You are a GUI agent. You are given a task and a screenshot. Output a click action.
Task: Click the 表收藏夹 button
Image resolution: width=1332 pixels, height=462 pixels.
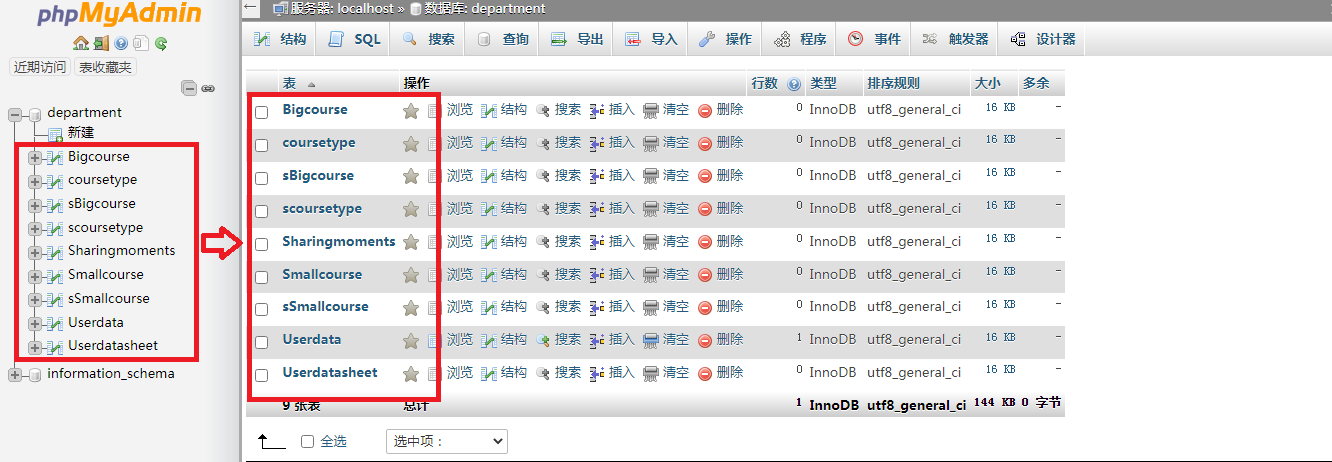point(106,67)
